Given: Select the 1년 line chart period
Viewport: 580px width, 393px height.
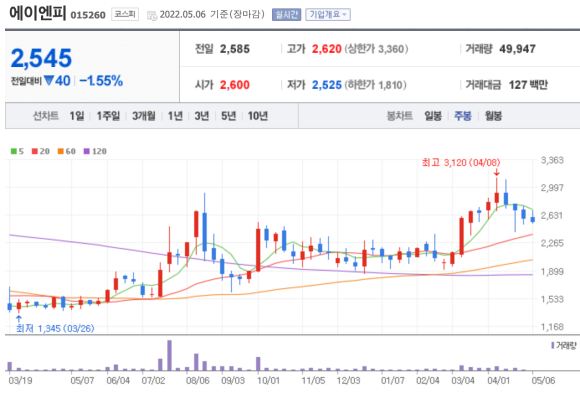Looking at the screenshot, I should [x=175, y=116].
